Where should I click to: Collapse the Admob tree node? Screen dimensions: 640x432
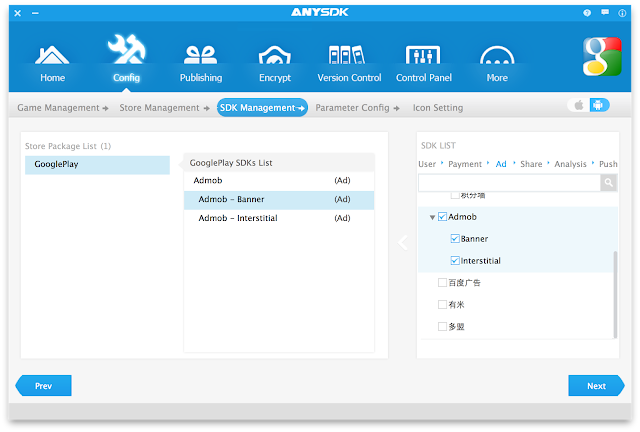coord(432,217)
